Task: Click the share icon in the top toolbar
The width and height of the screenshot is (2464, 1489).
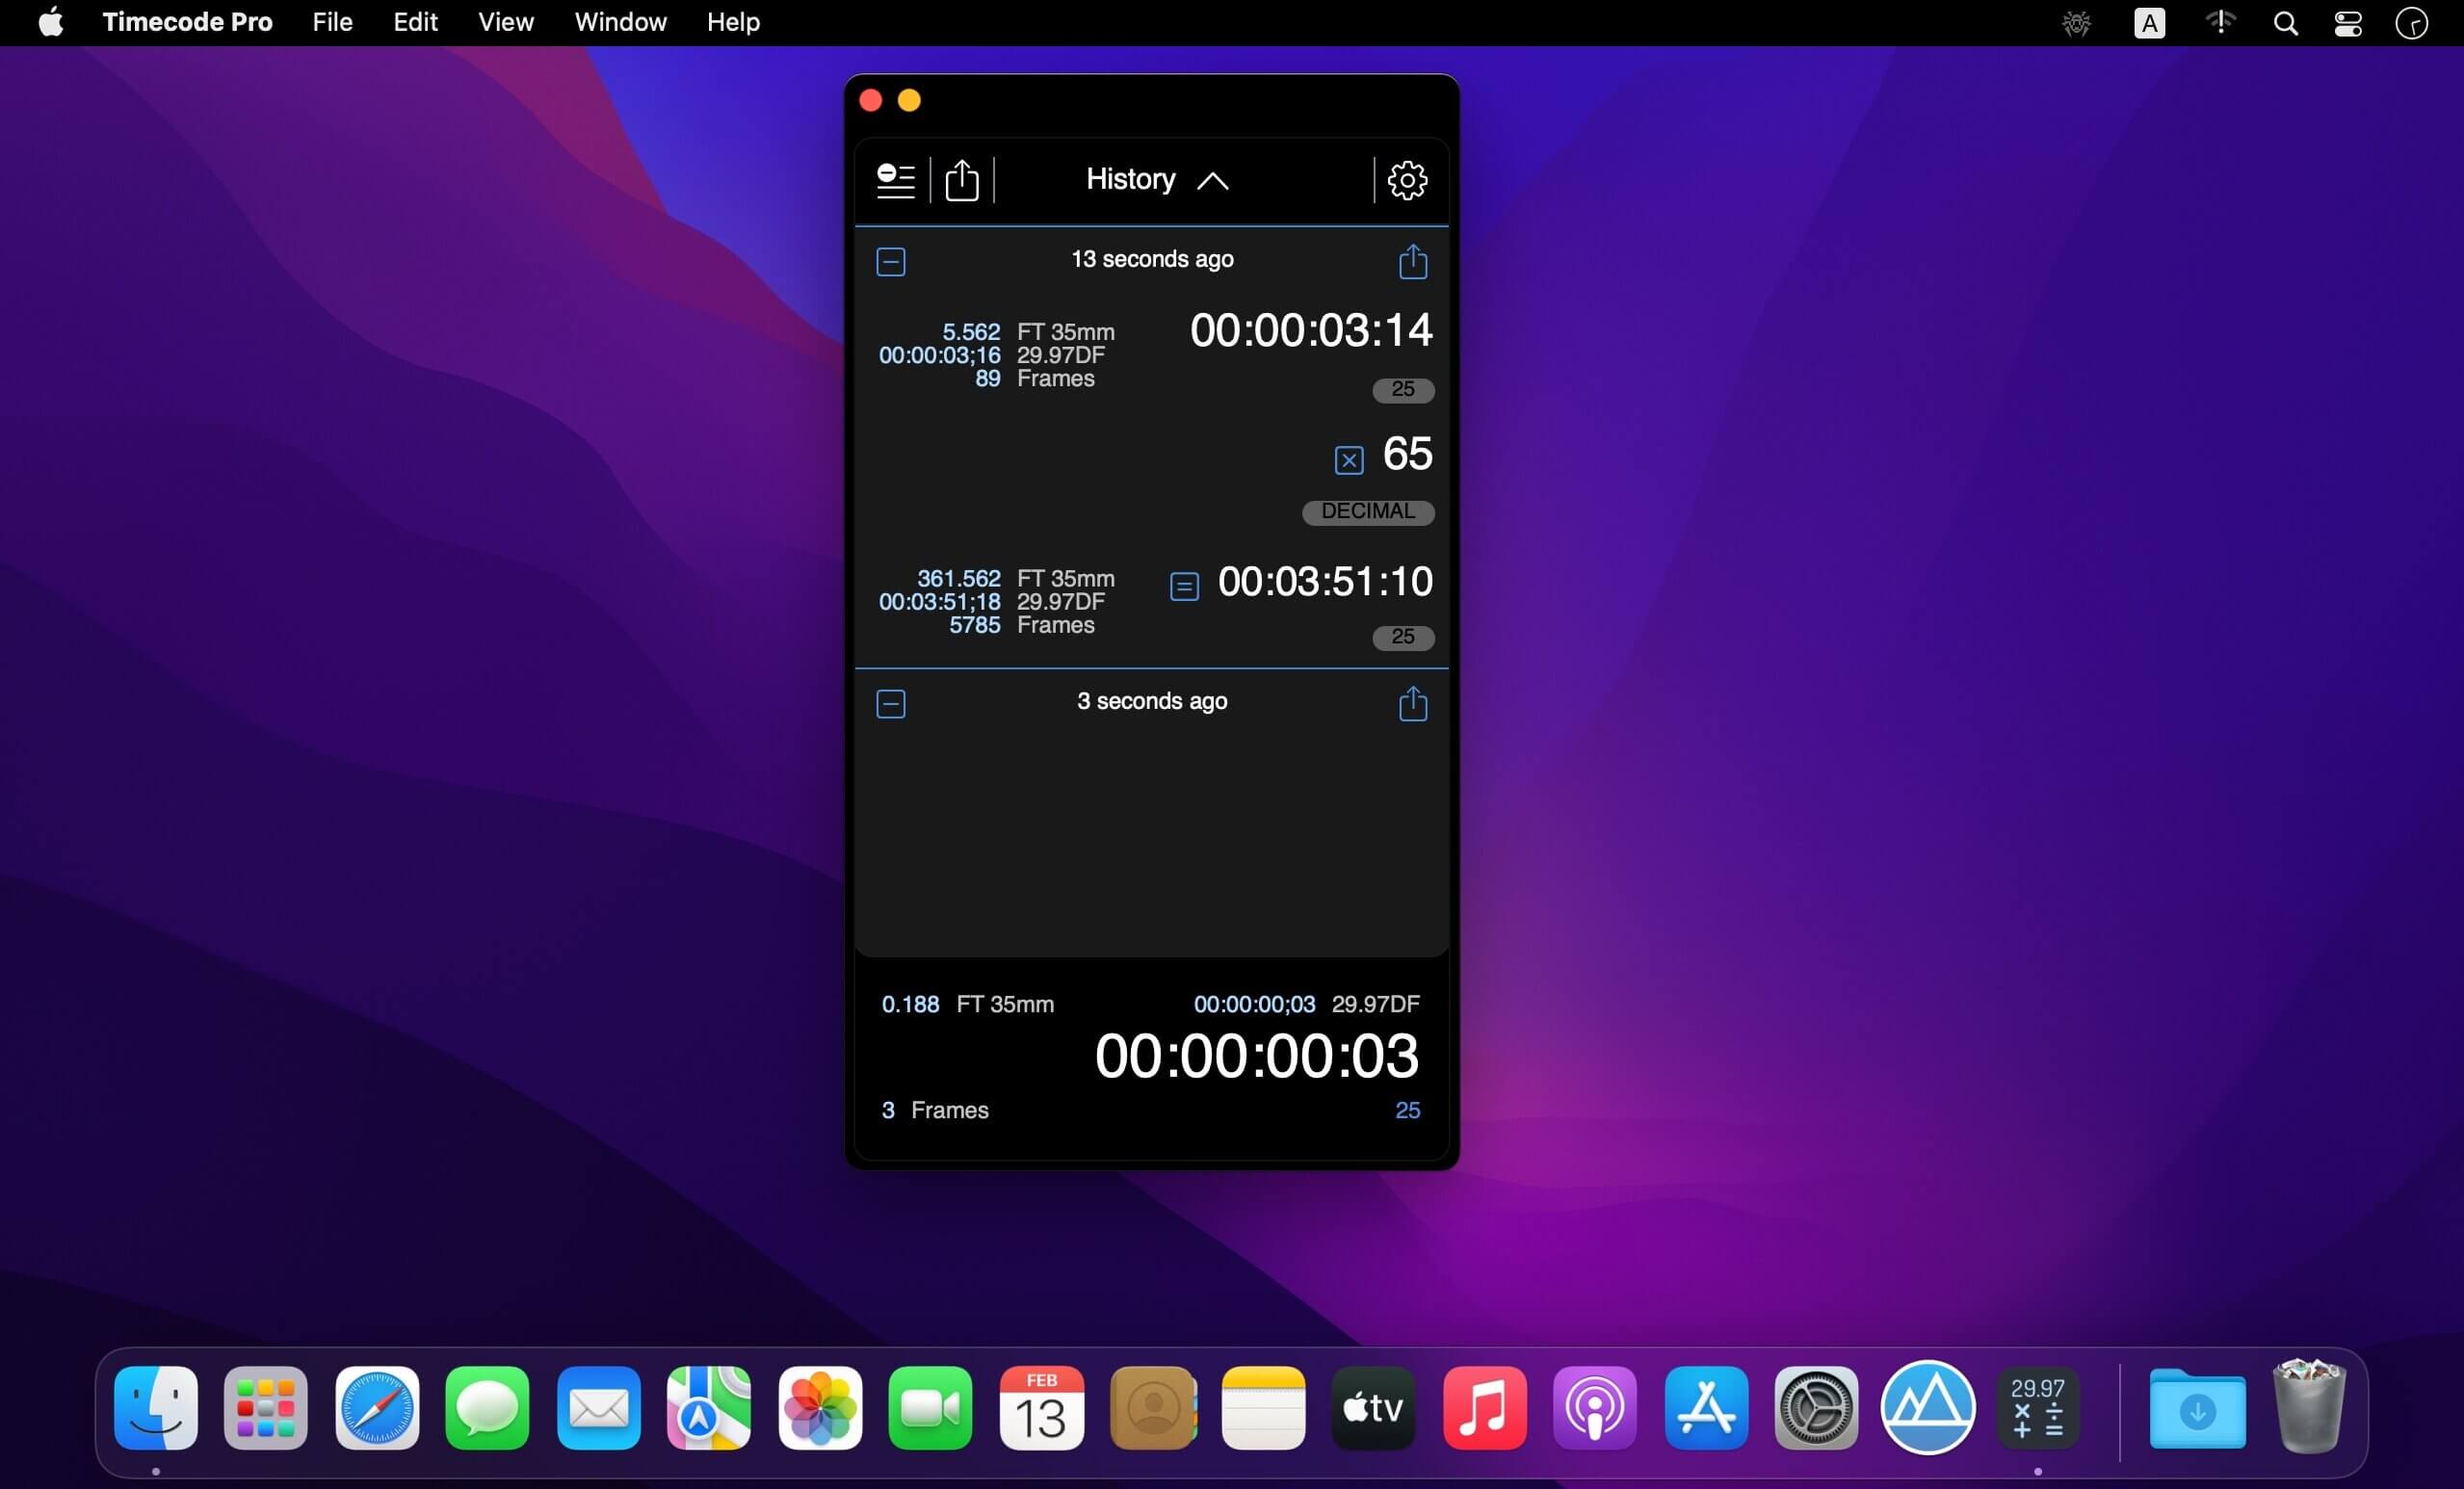Action: (x=962, y=181)
